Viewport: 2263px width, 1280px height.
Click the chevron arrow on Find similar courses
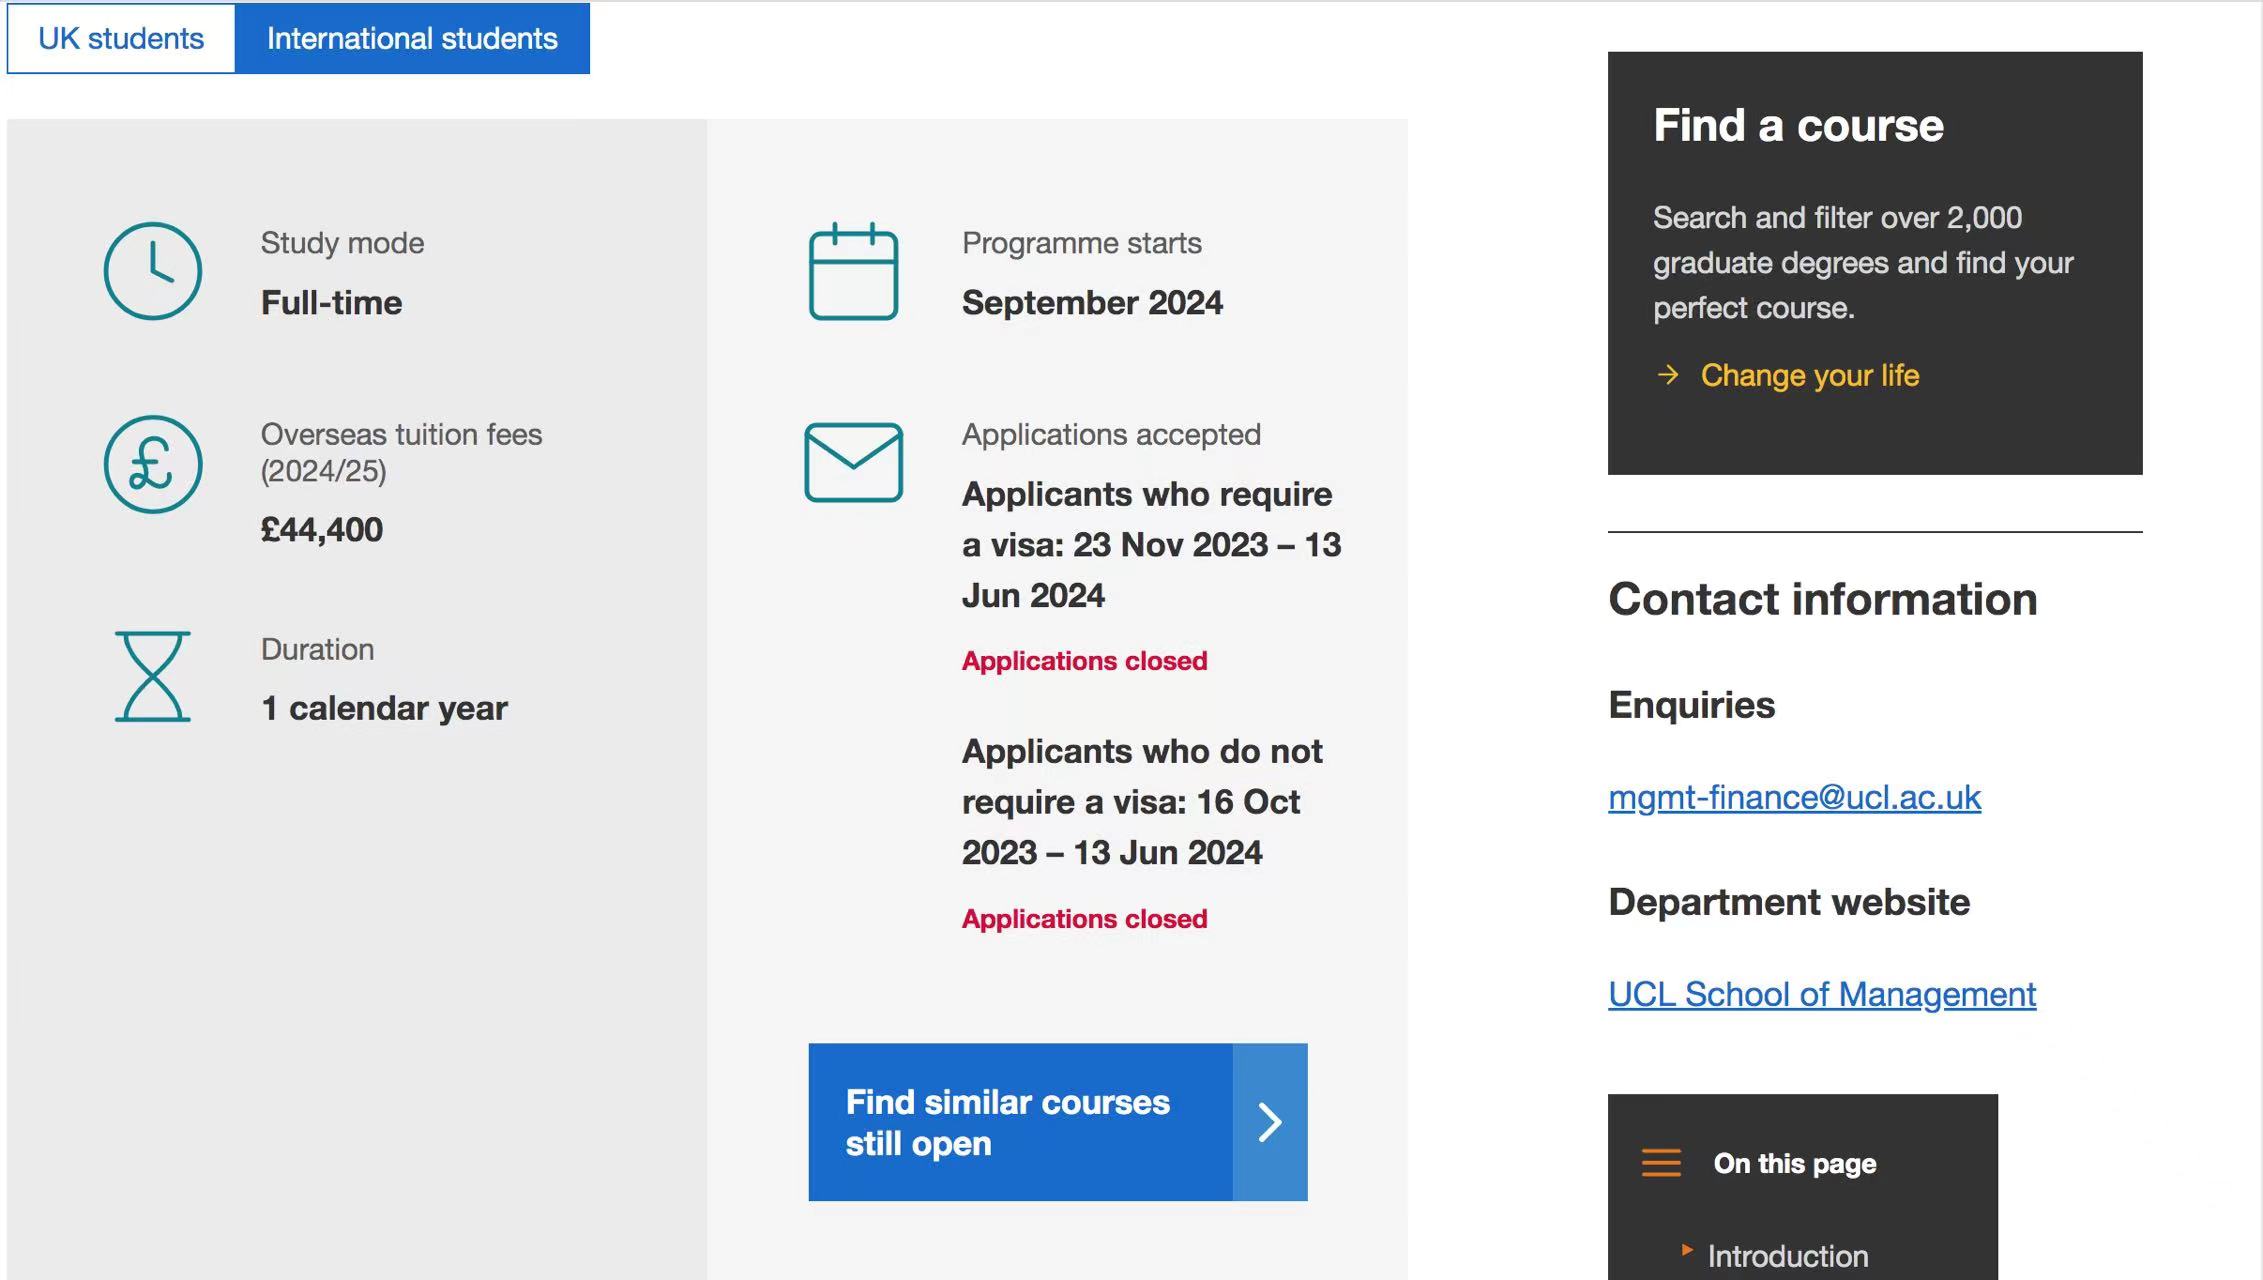click(x=1270, y=1122)
